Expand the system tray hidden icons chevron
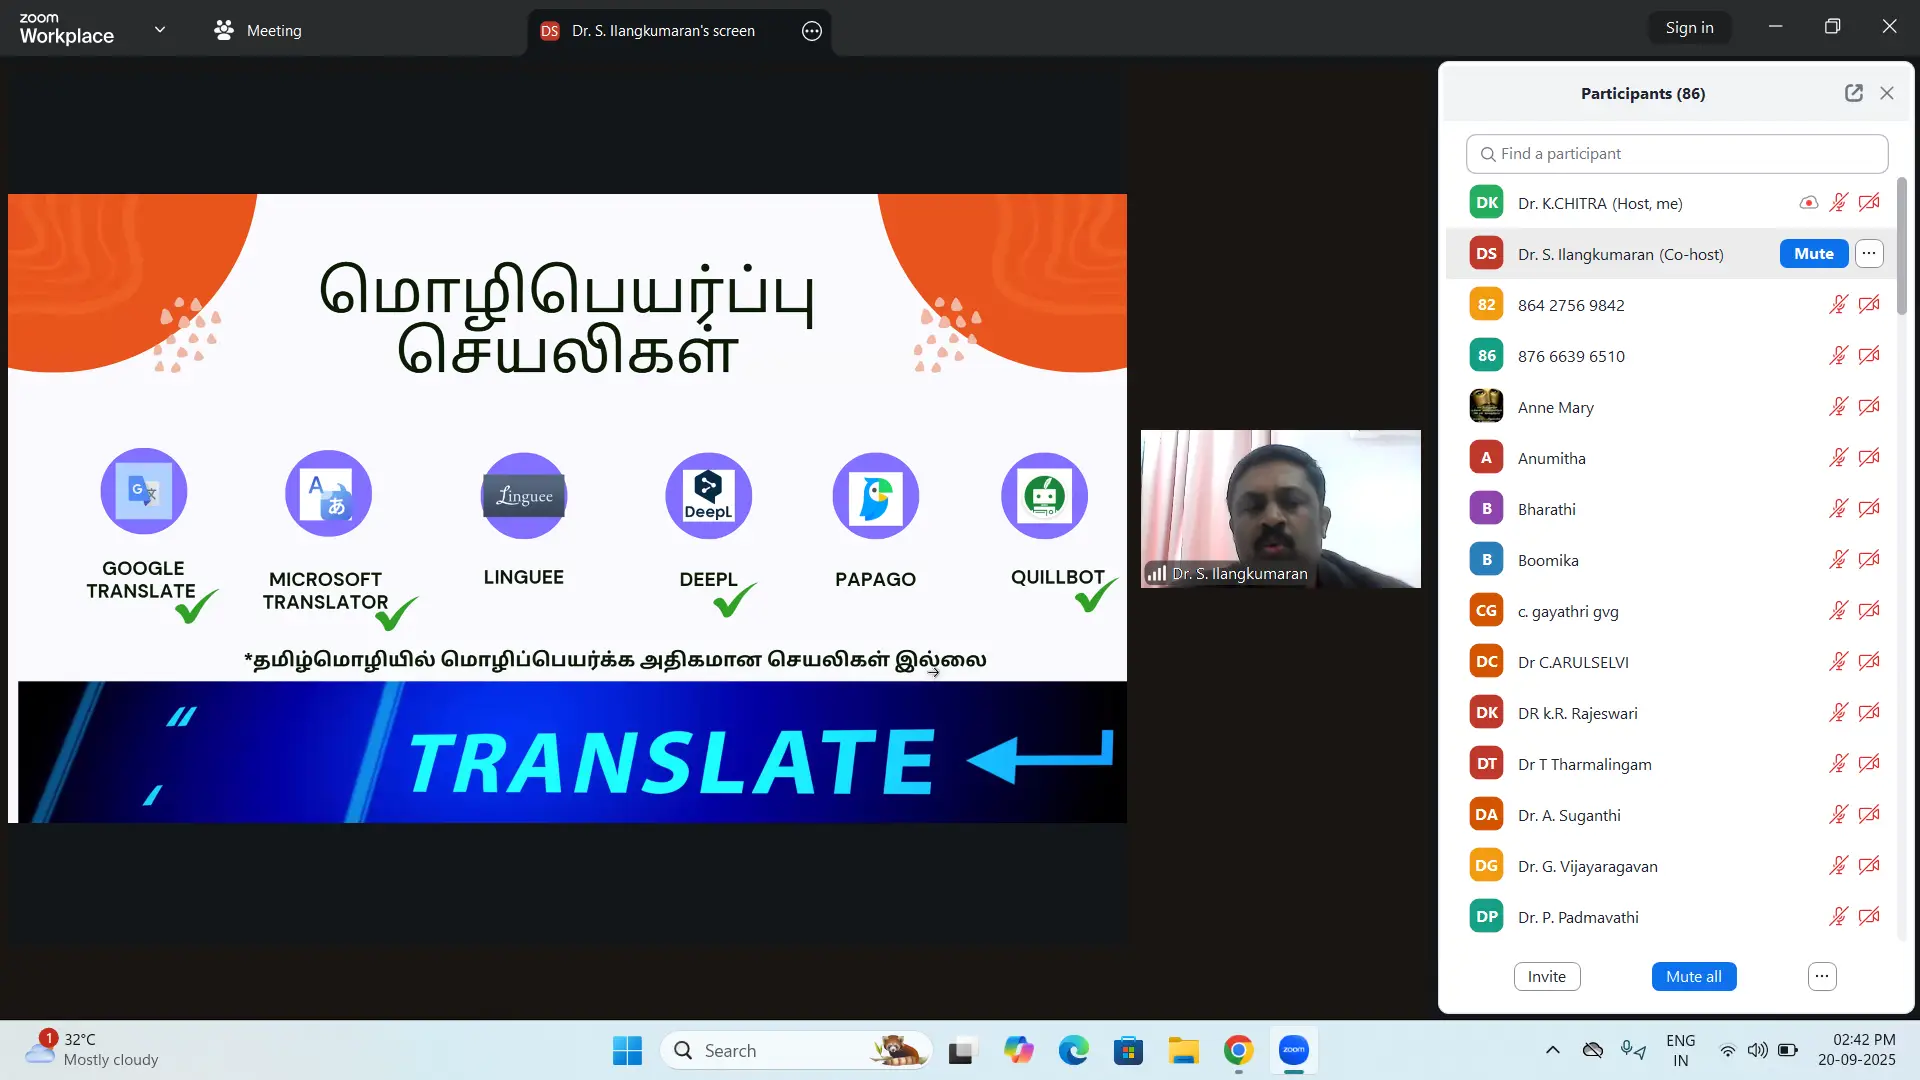Screen dimensions: 1920x1080 (1552, 1050)
